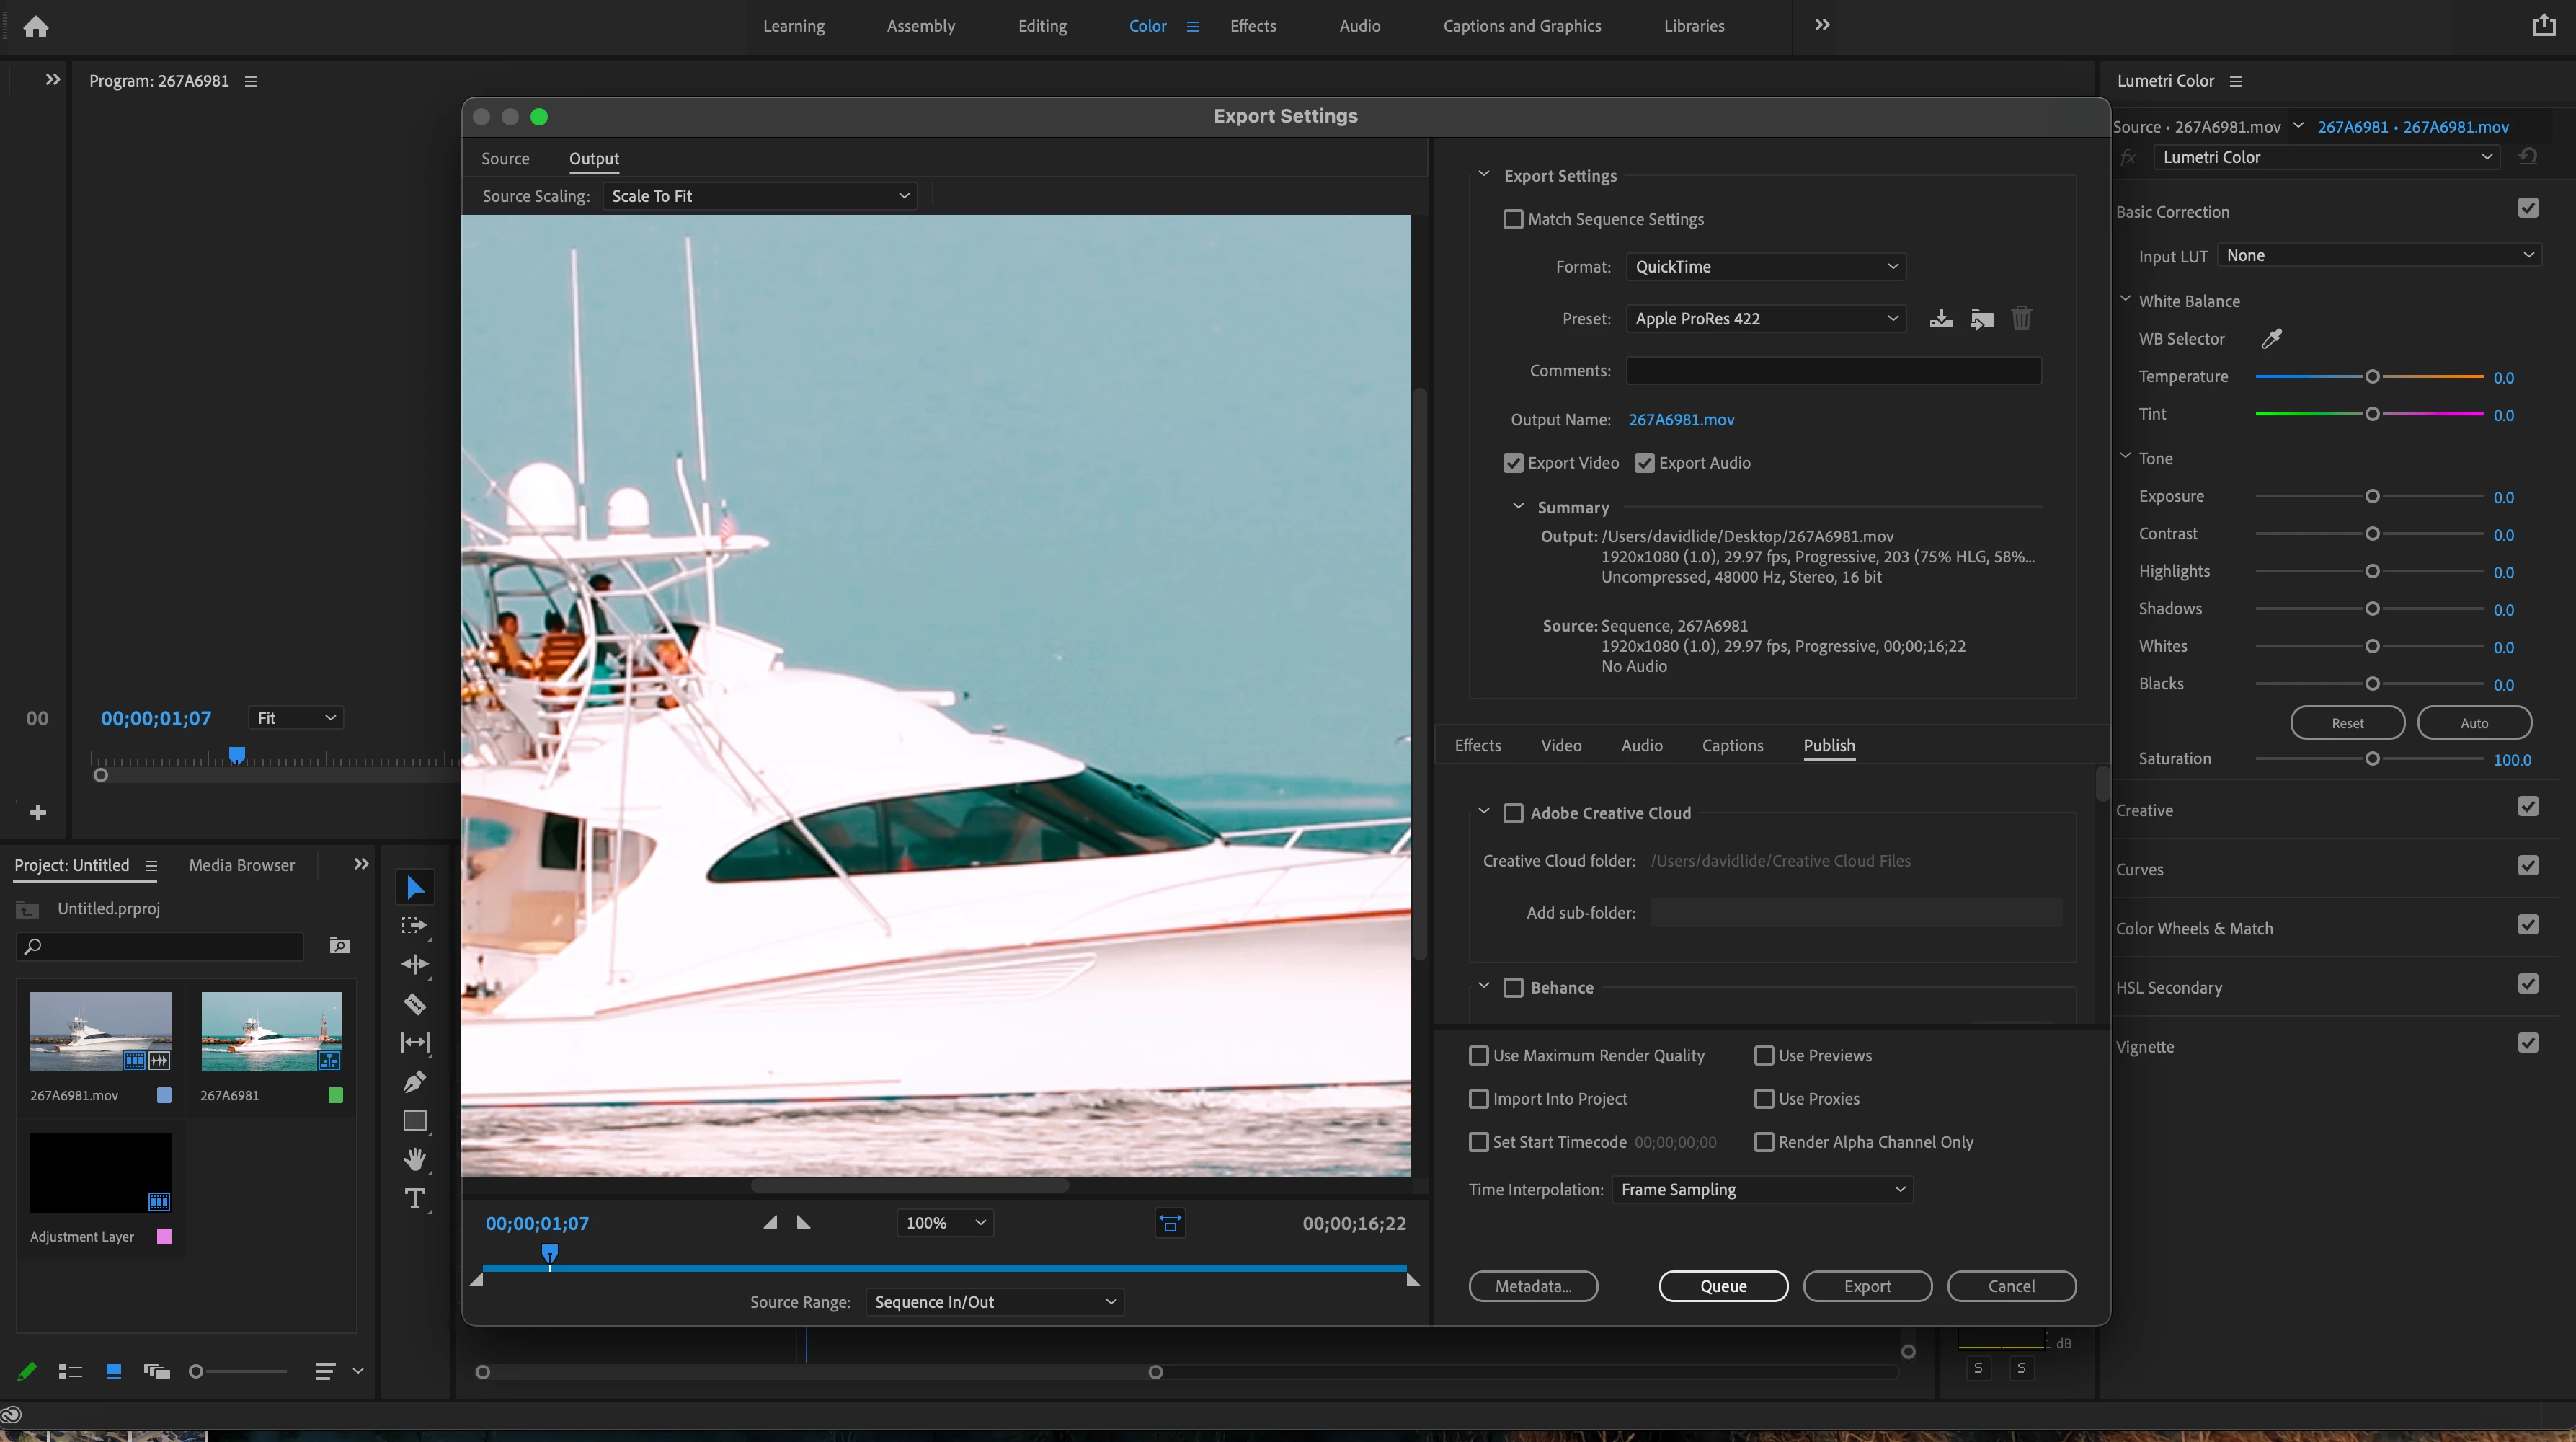Open the Source Range dropdown
2576x1442 pixels.
[x=994, y=1301]
